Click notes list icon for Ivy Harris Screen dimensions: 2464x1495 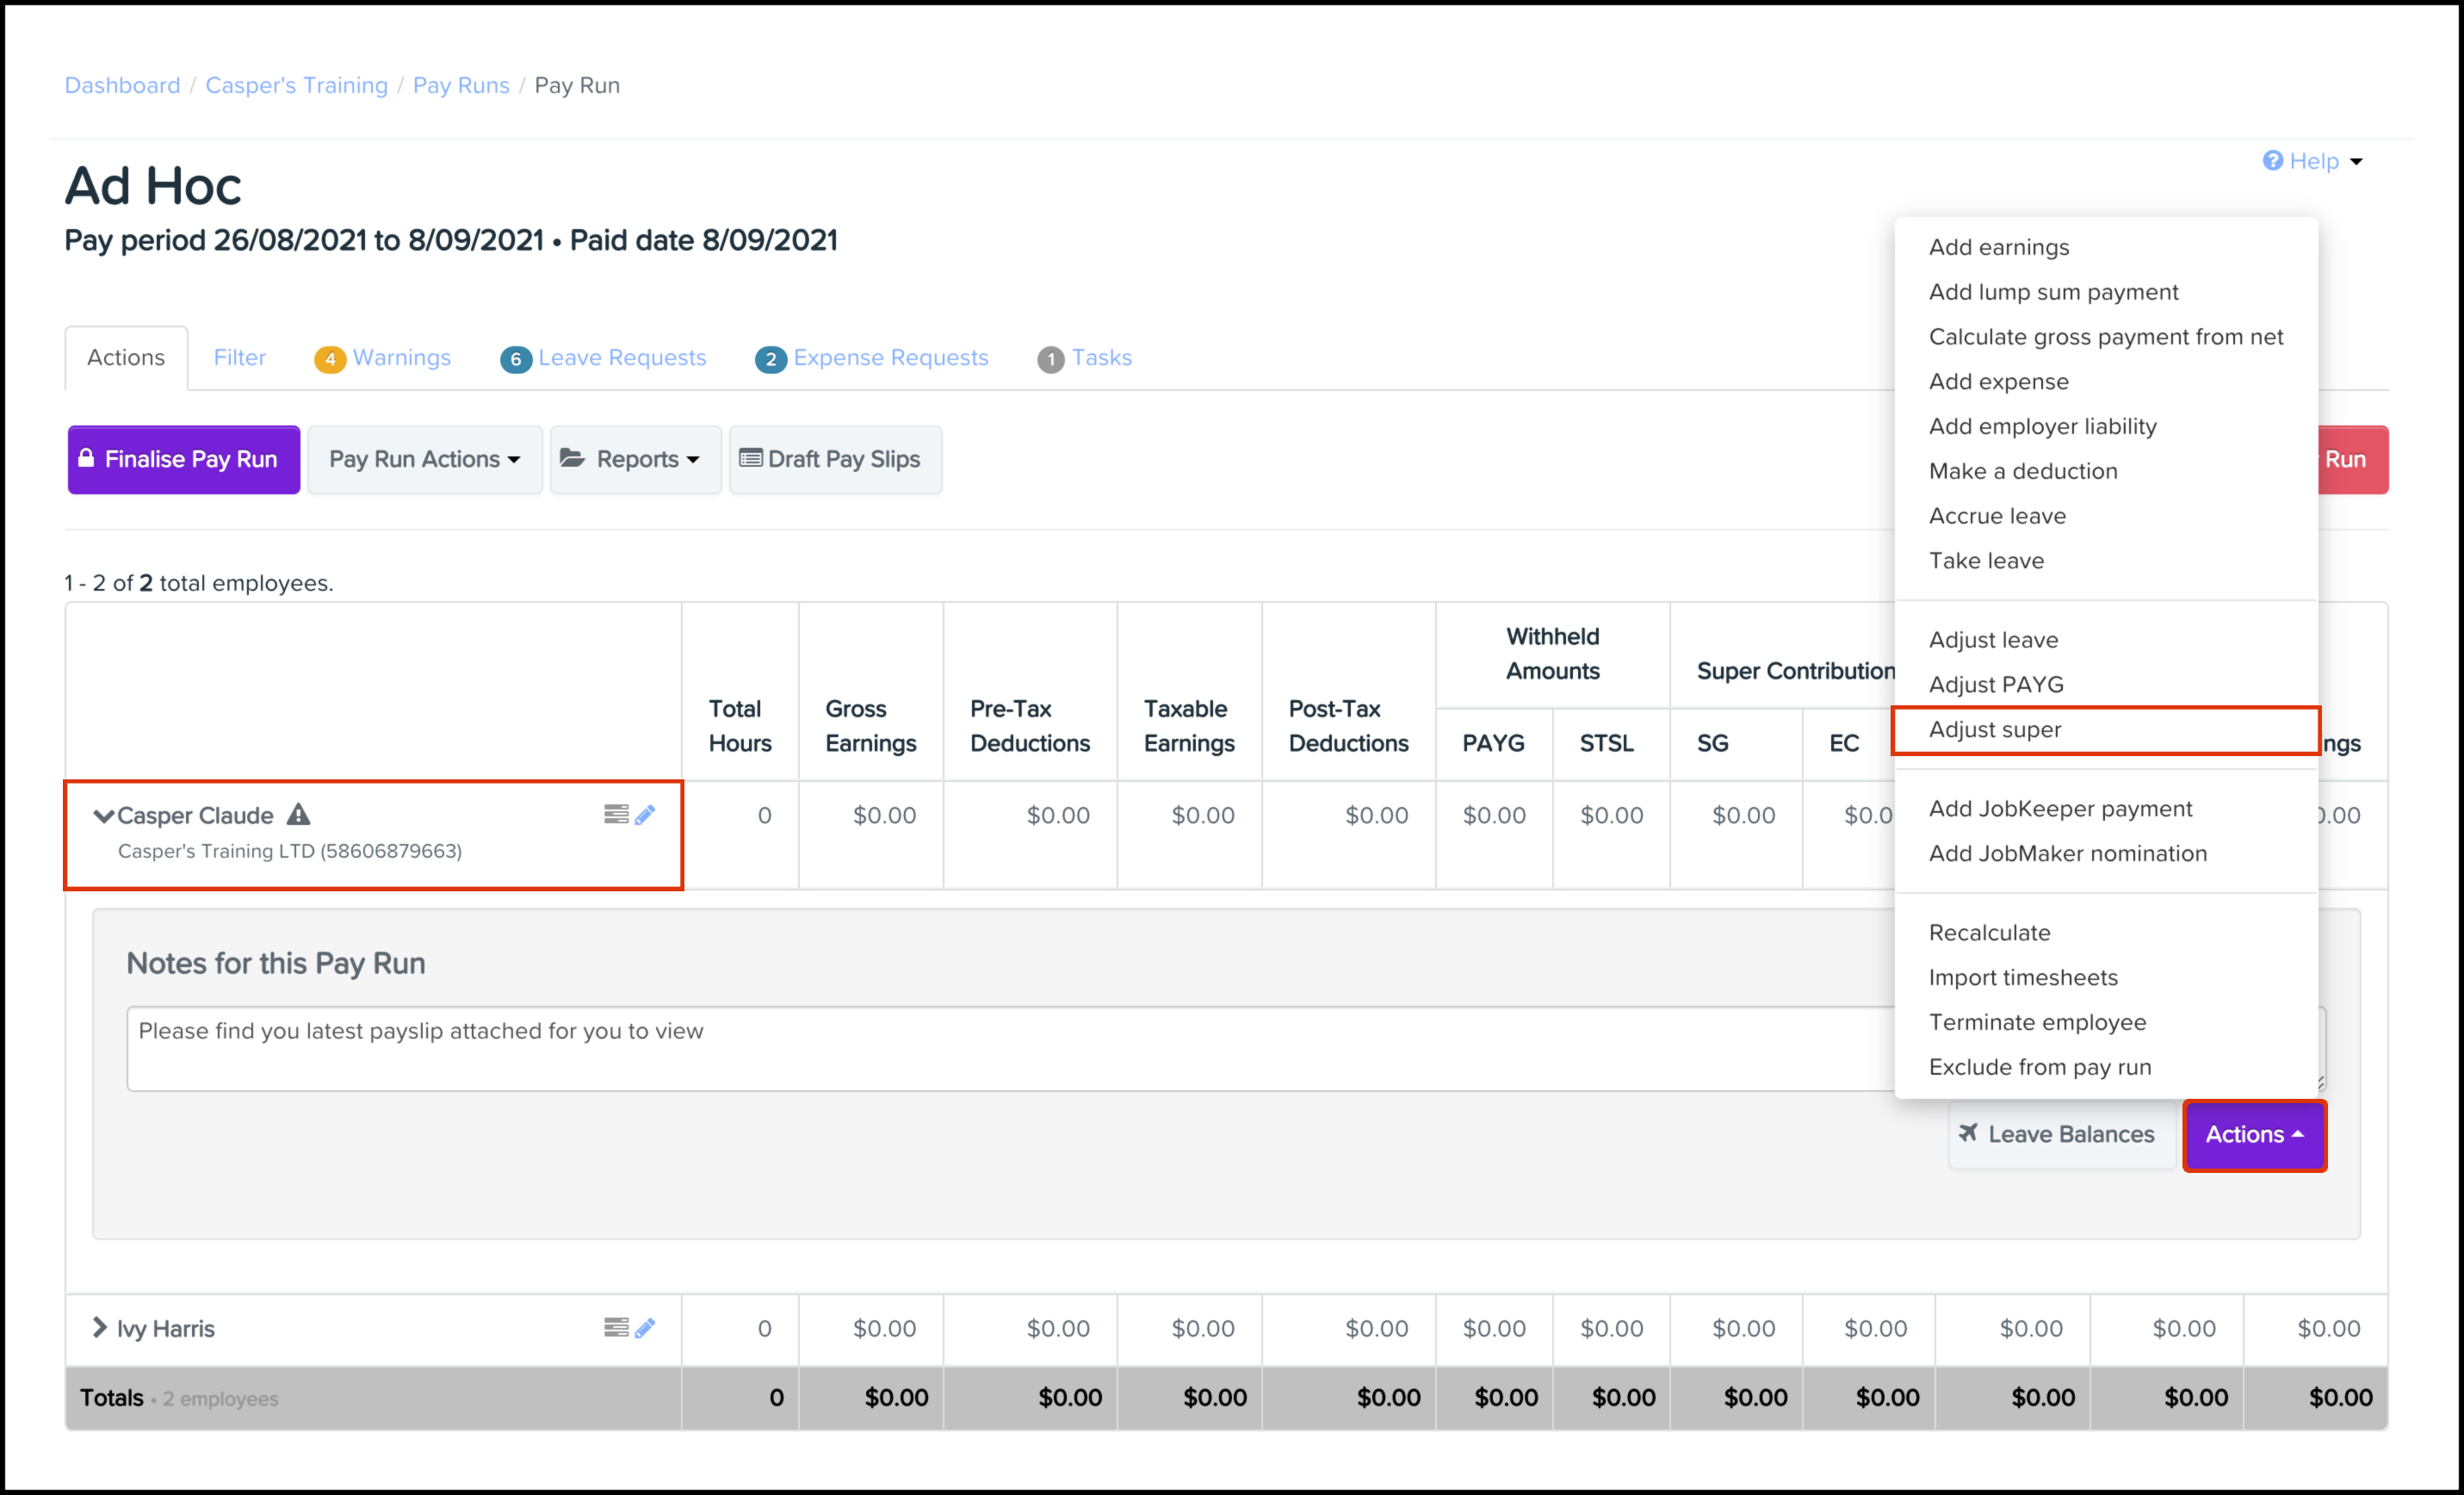[x=616, y=1328]
